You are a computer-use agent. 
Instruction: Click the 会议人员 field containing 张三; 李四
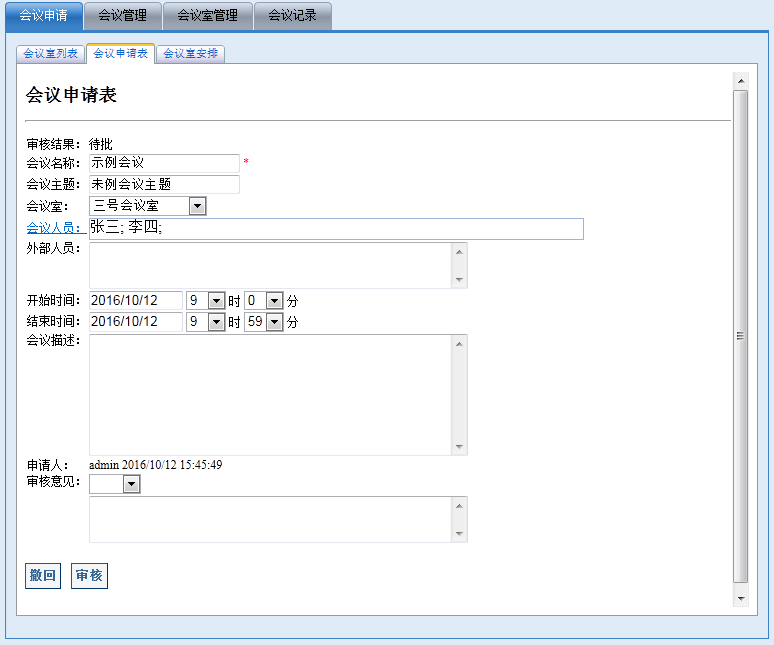[336, 228]
